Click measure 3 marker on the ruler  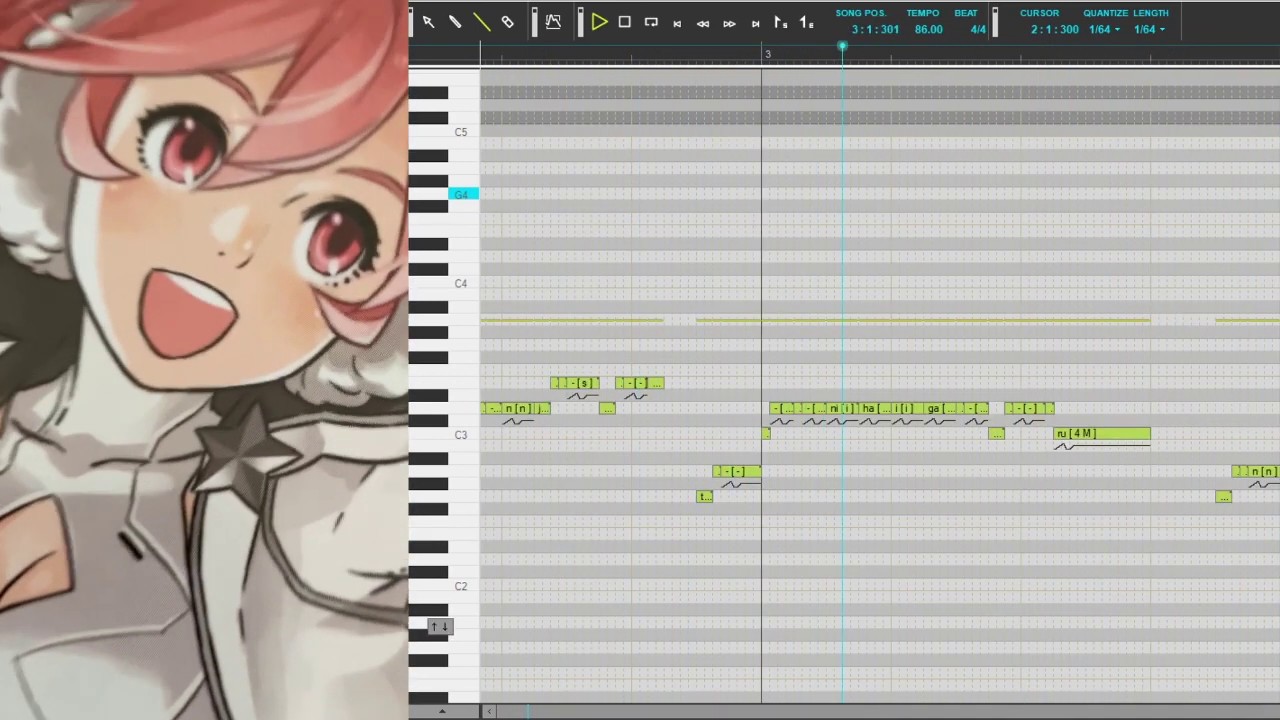768,54
